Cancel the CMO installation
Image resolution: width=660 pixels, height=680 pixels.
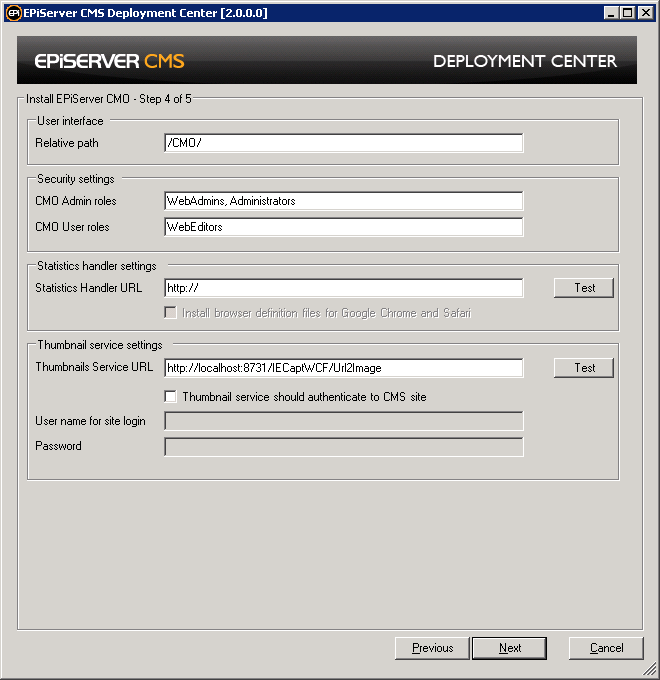[606, 648]
